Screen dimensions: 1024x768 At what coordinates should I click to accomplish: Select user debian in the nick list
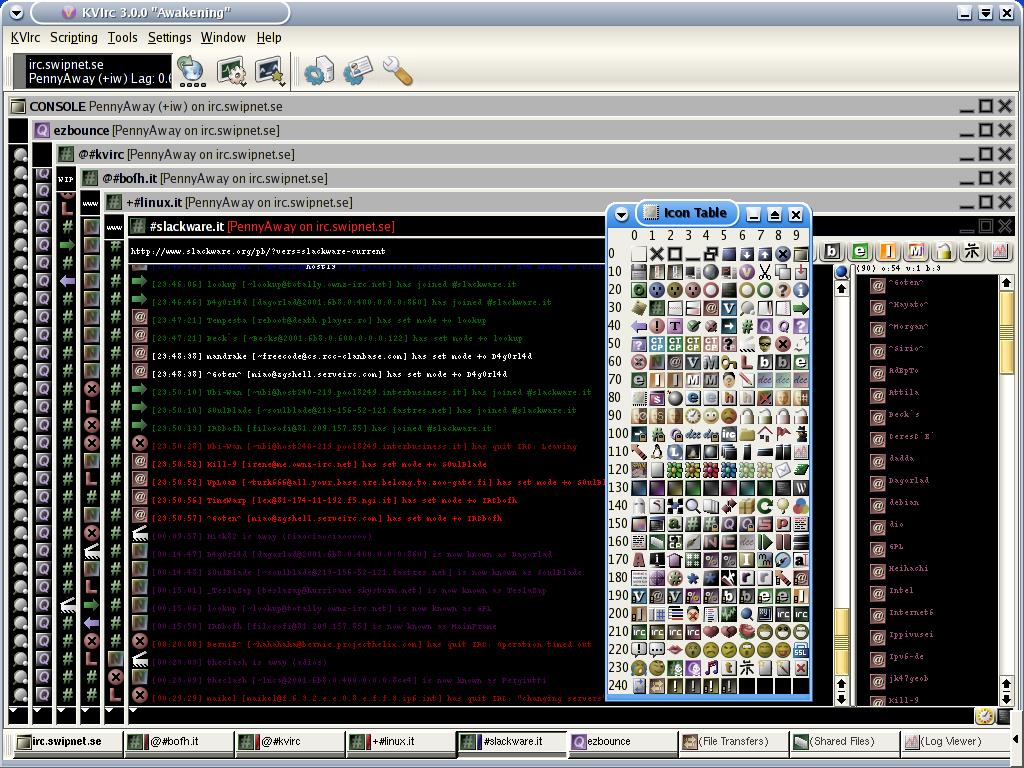coord(903,502)
